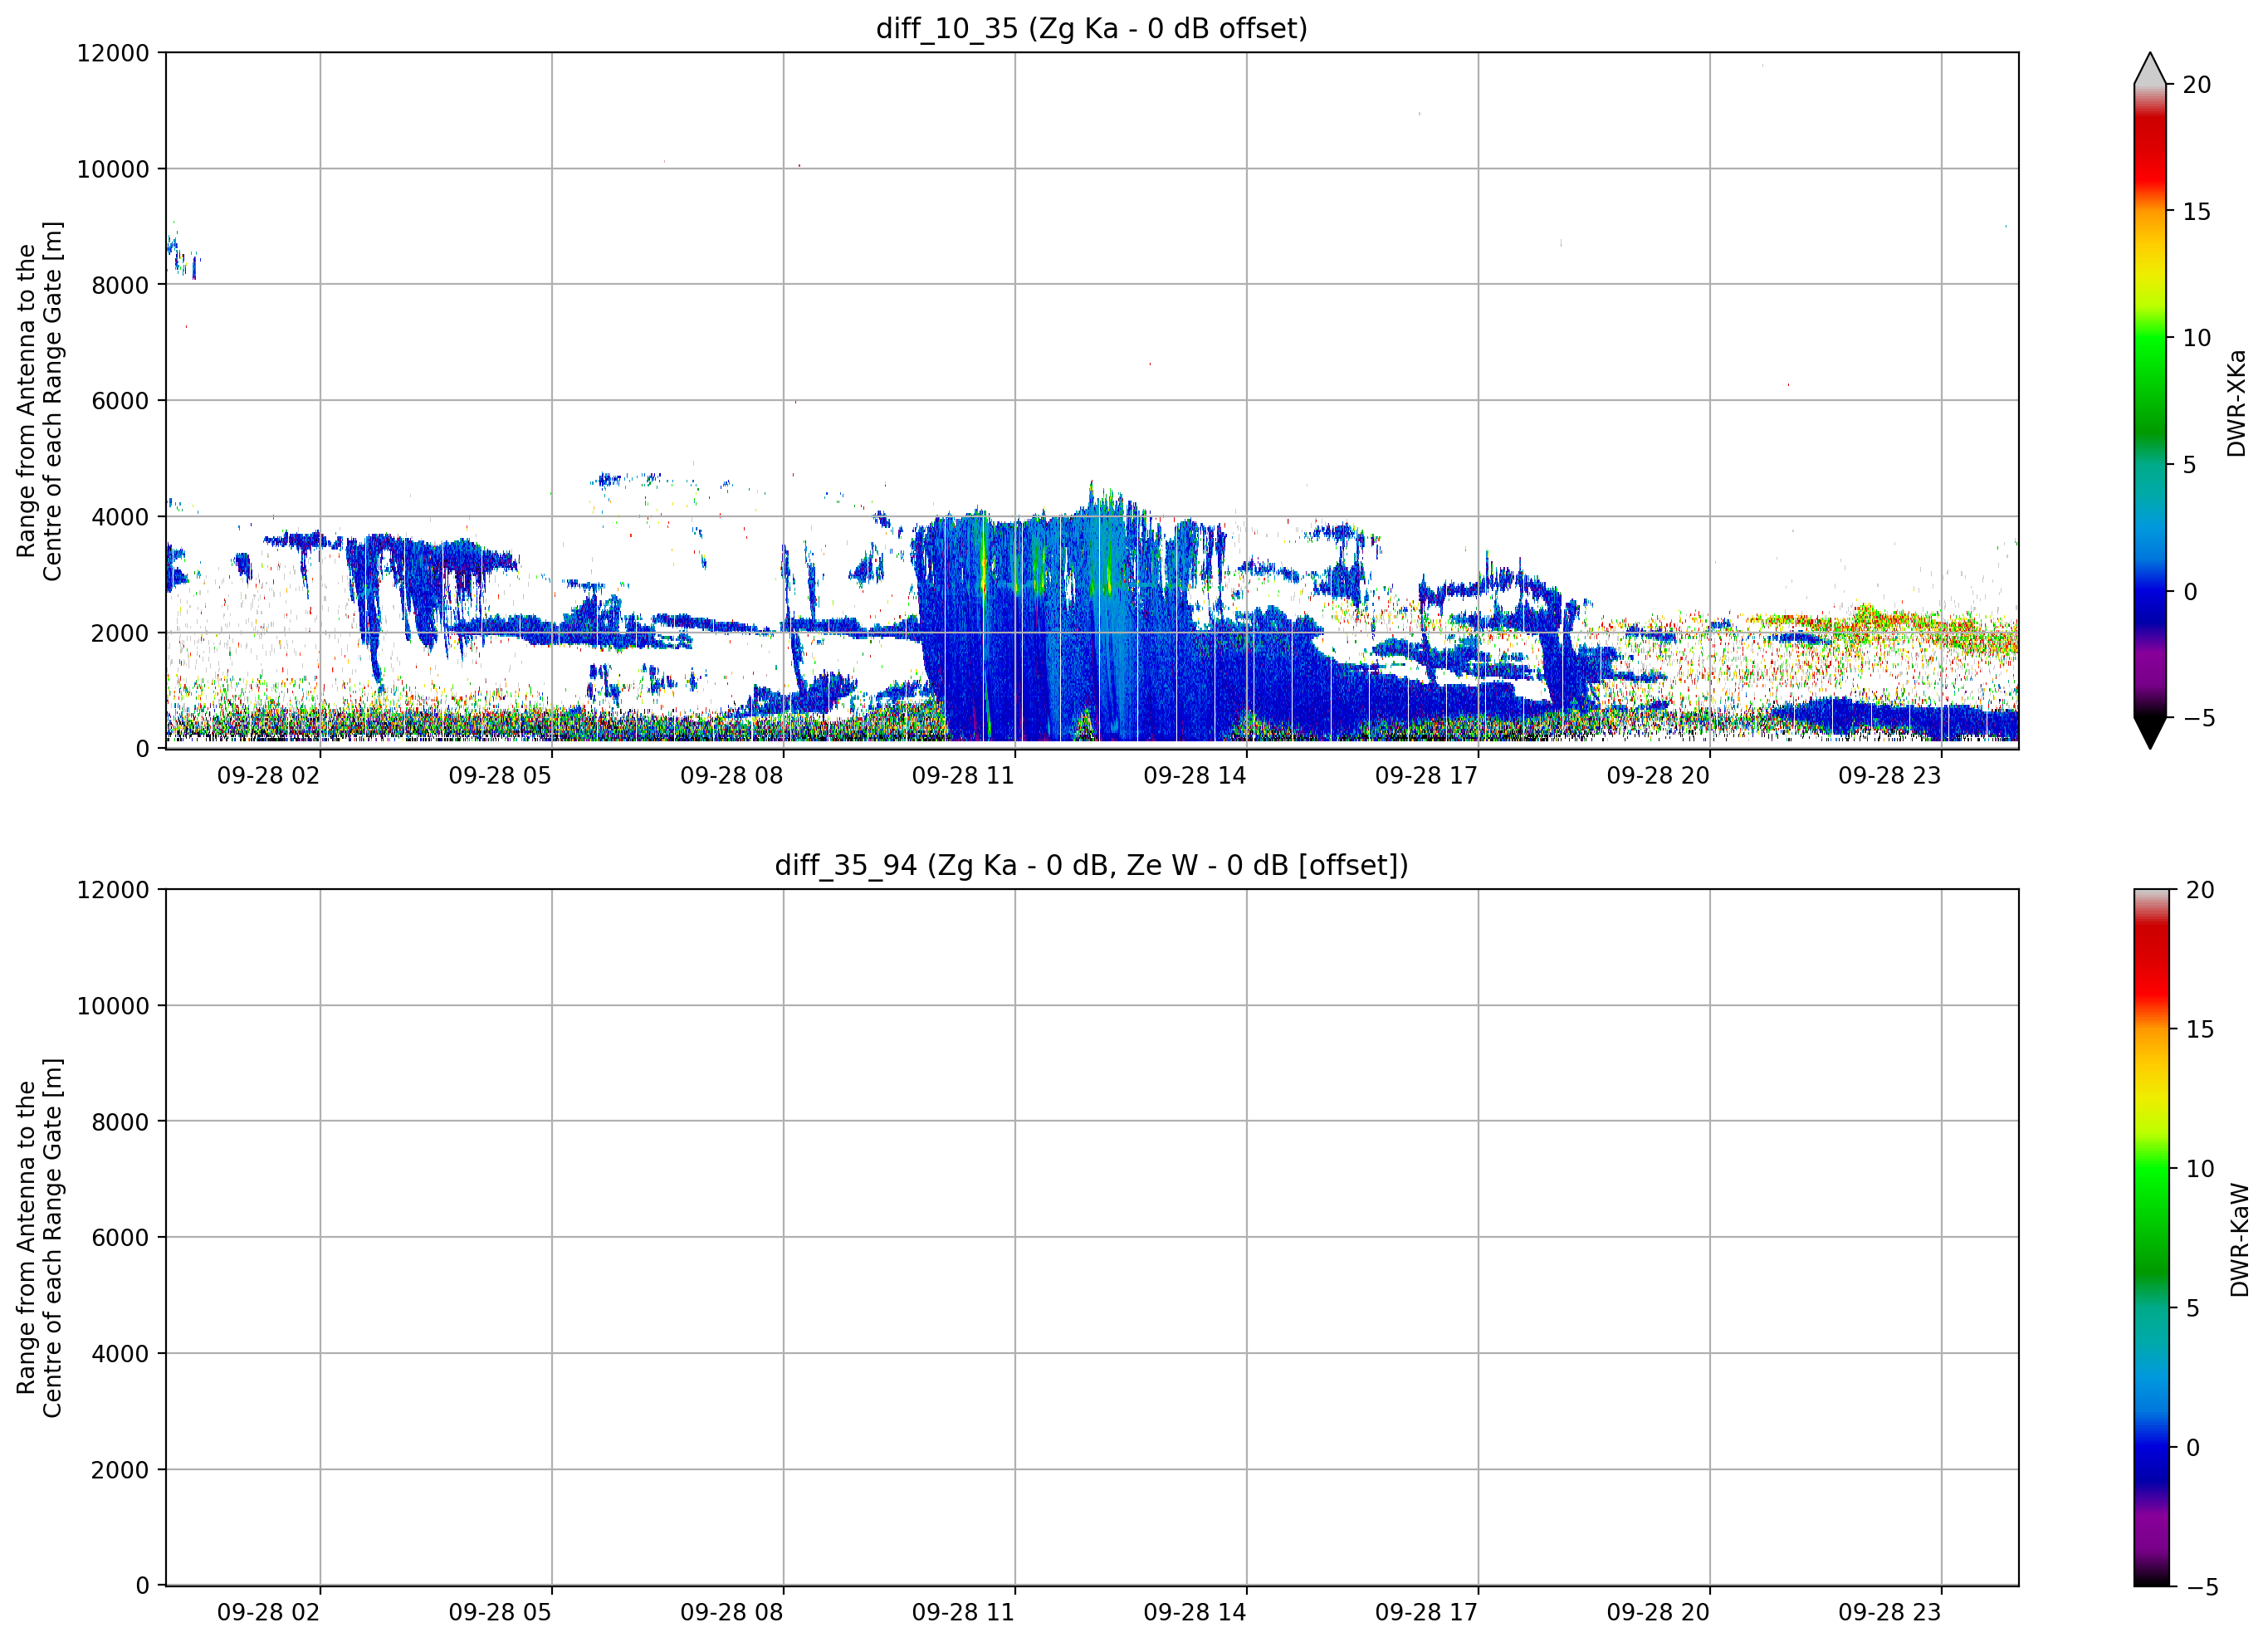Click the top plot x-axis label 09-28 23
This screenshot has height=1642, width=2268.
pos(1890,775)
